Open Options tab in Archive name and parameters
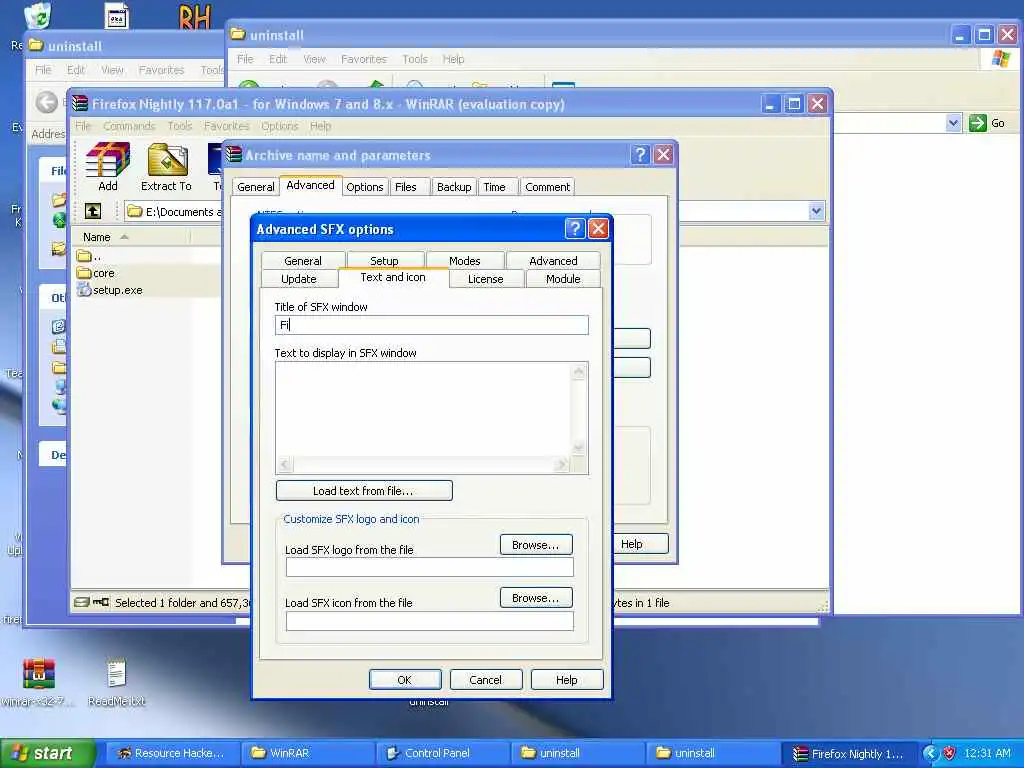 tap(364, 187)
